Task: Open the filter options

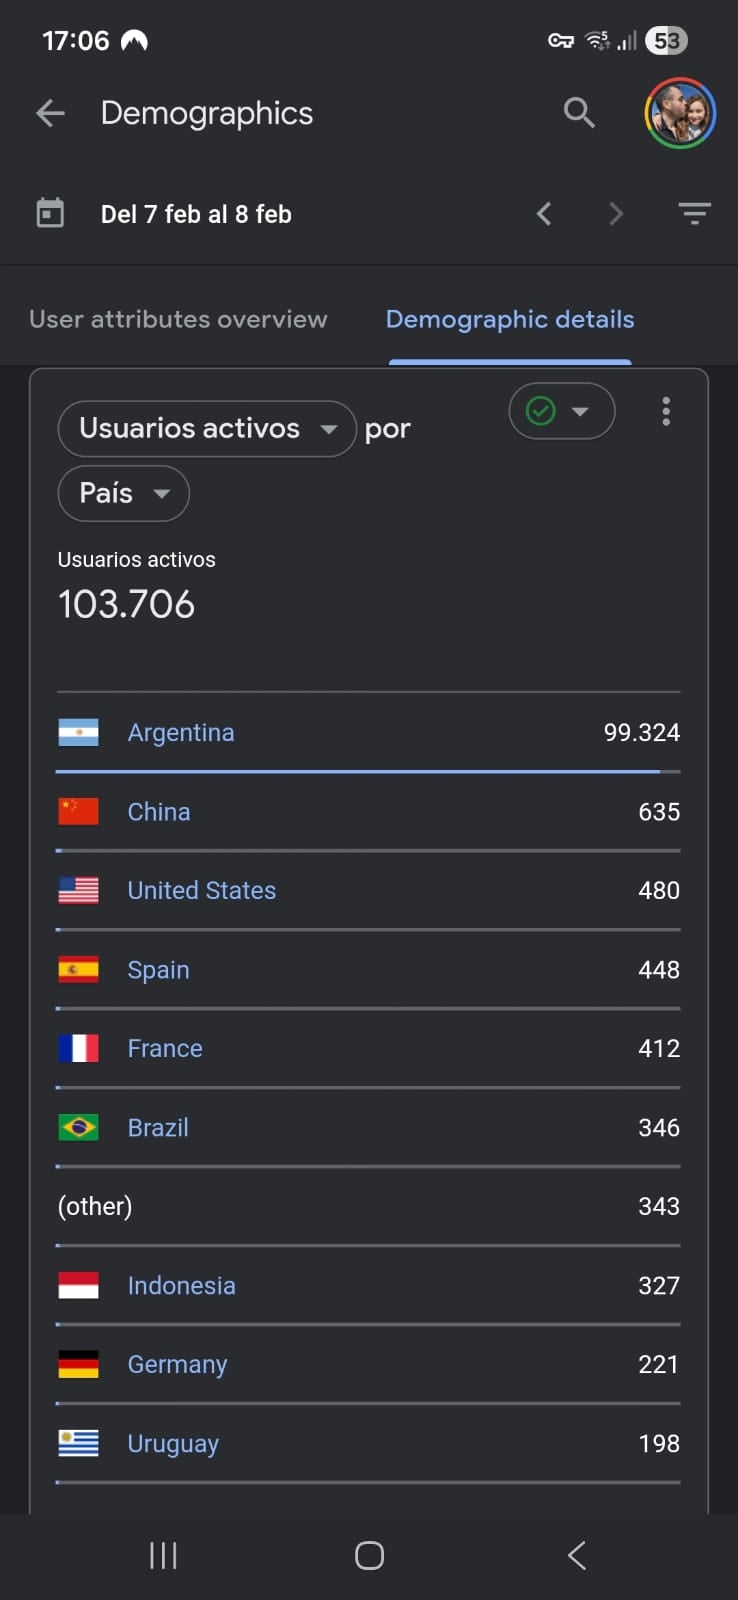Action: tap(694, 213)
